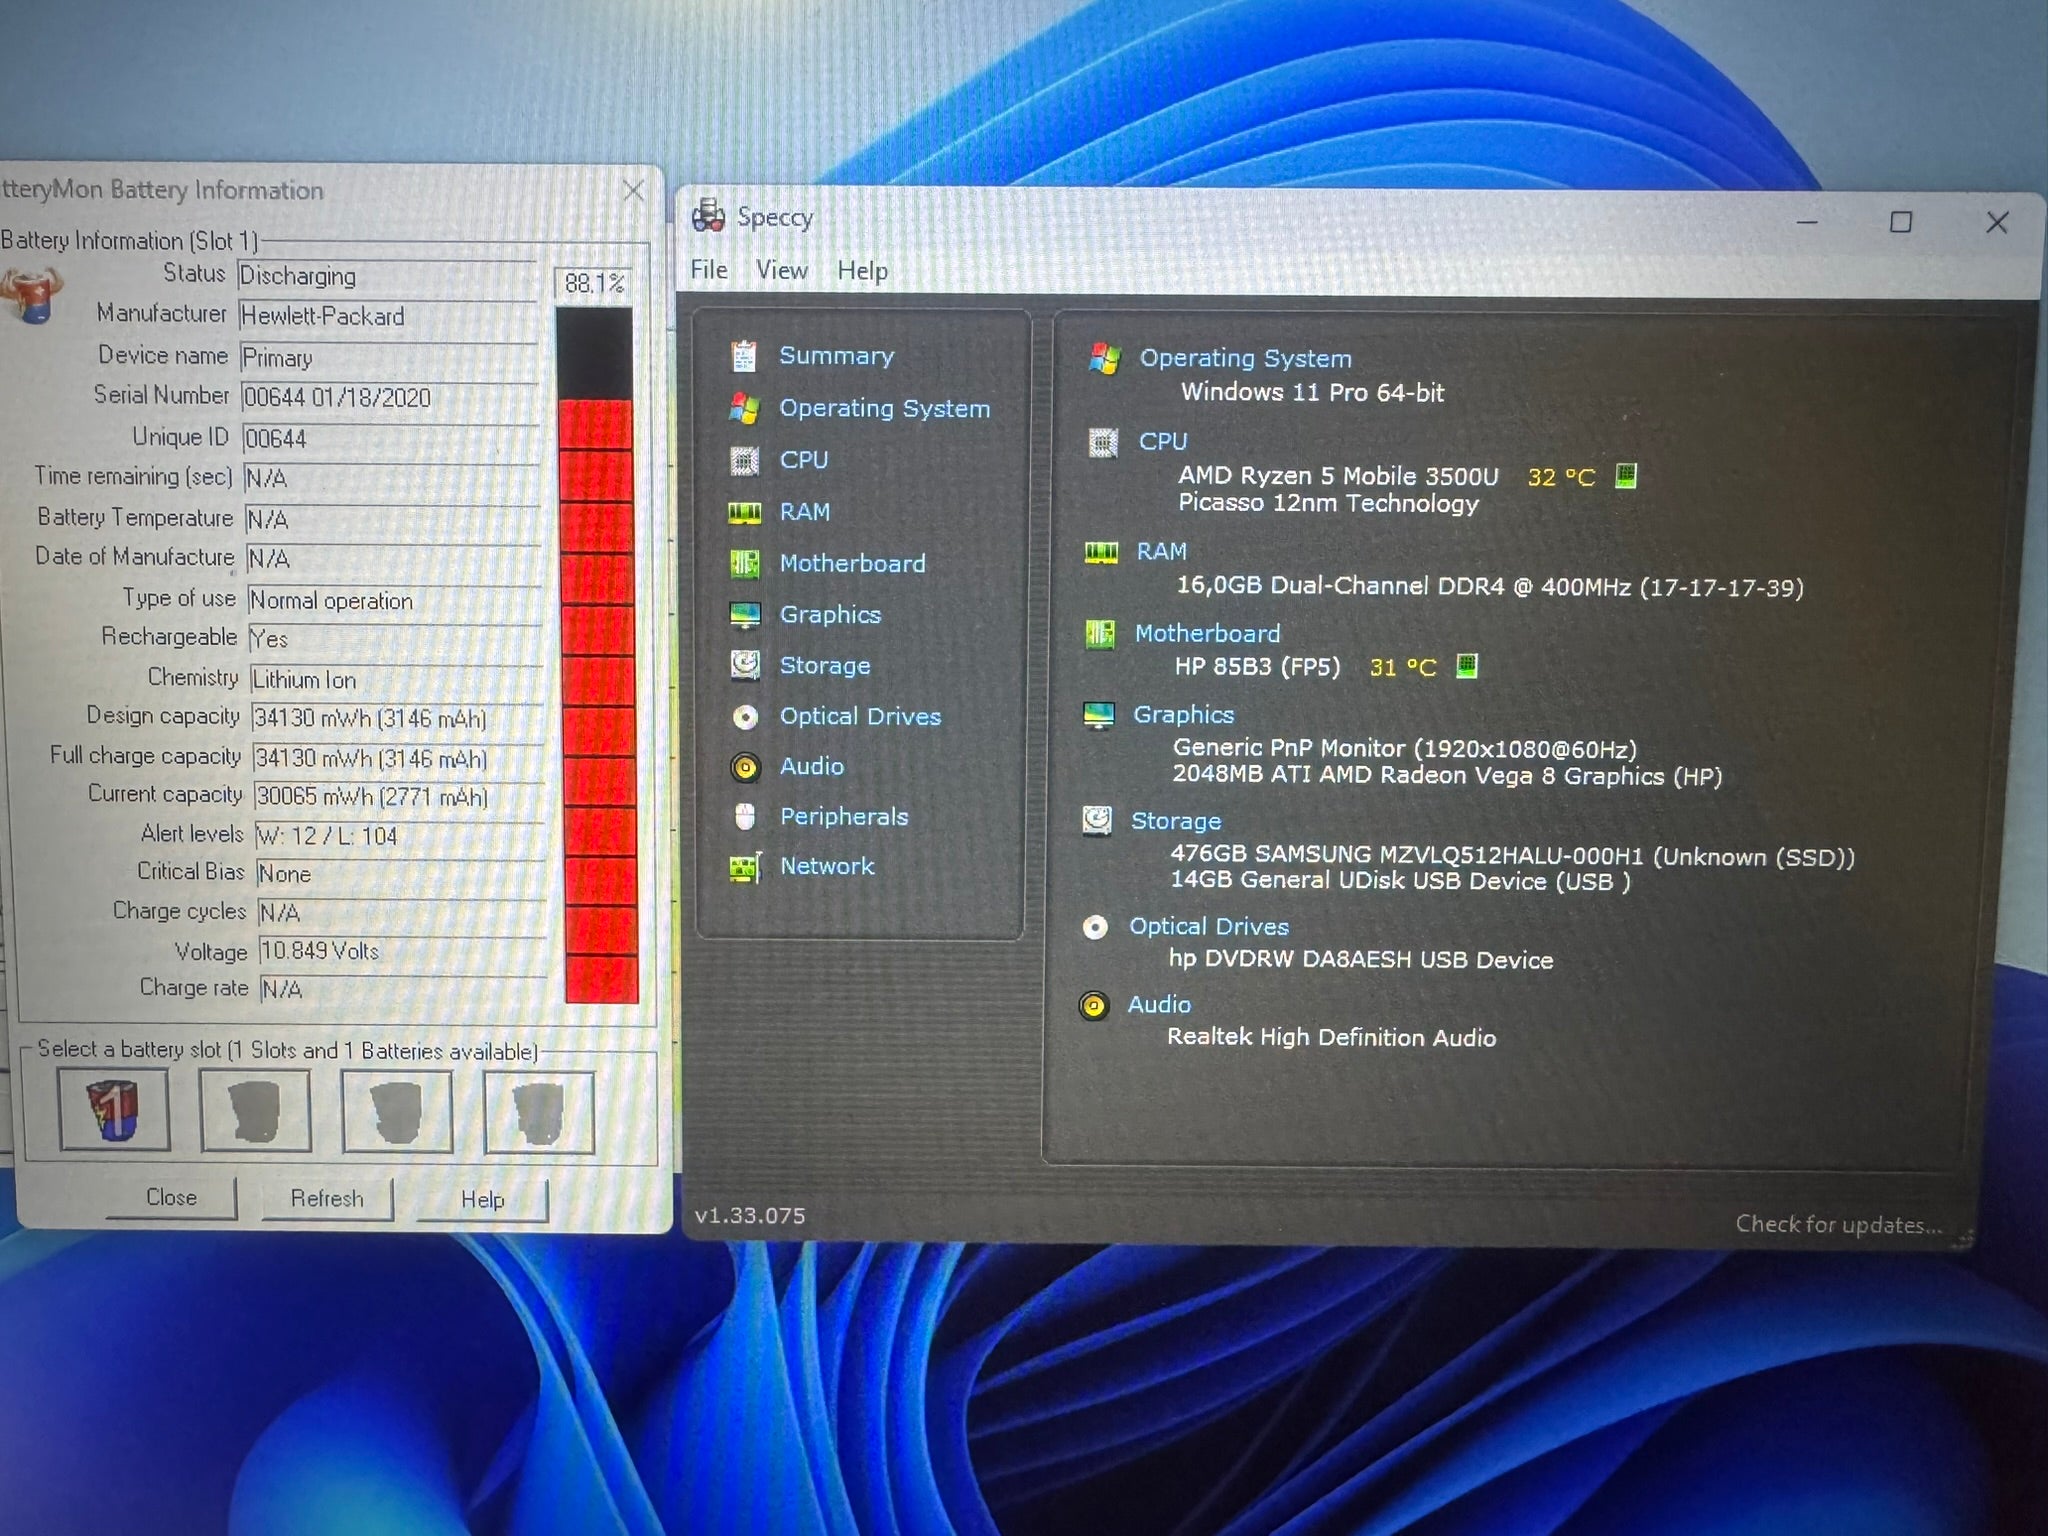Open the Motherboard section in sidebar
This screenshot has width=2048, height=1536.
[x=852, y=563]
